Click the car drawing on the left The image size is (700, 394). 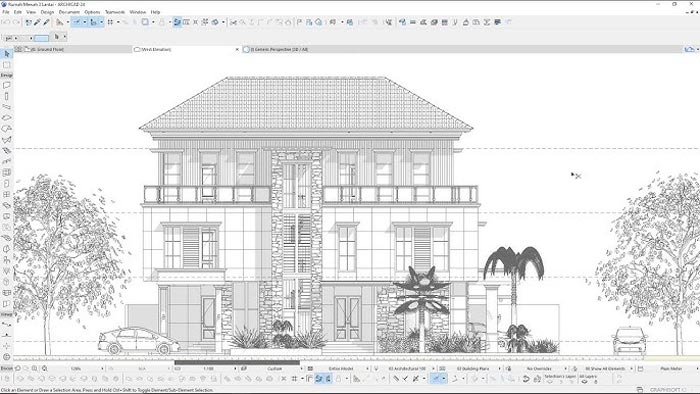pos(139,341)
